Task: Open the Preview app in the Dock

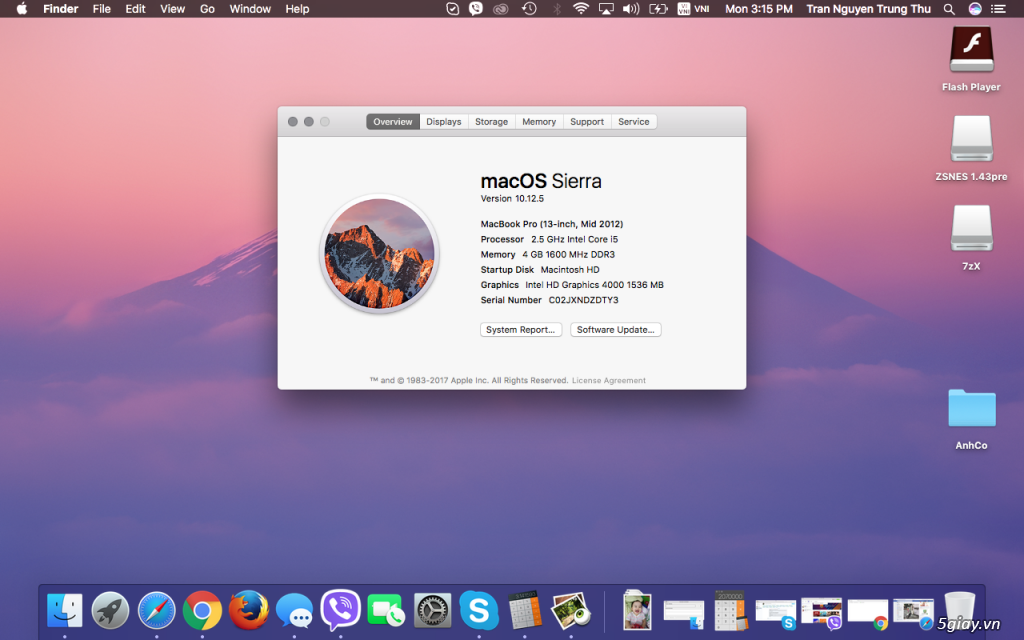Action: click(571, 611)
